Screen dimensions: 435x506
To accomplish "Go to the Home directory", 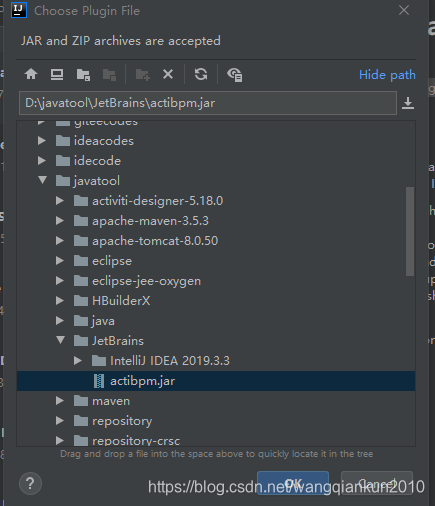I will click(31, 74).
